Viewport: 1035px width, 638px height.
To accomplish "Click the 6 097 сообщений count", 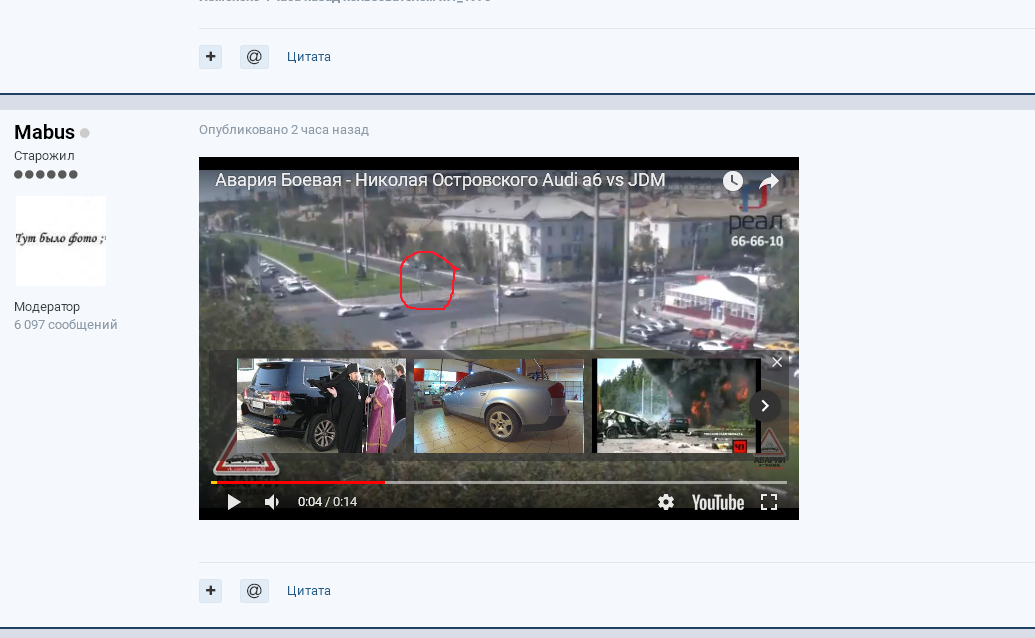I will point(65,325).
